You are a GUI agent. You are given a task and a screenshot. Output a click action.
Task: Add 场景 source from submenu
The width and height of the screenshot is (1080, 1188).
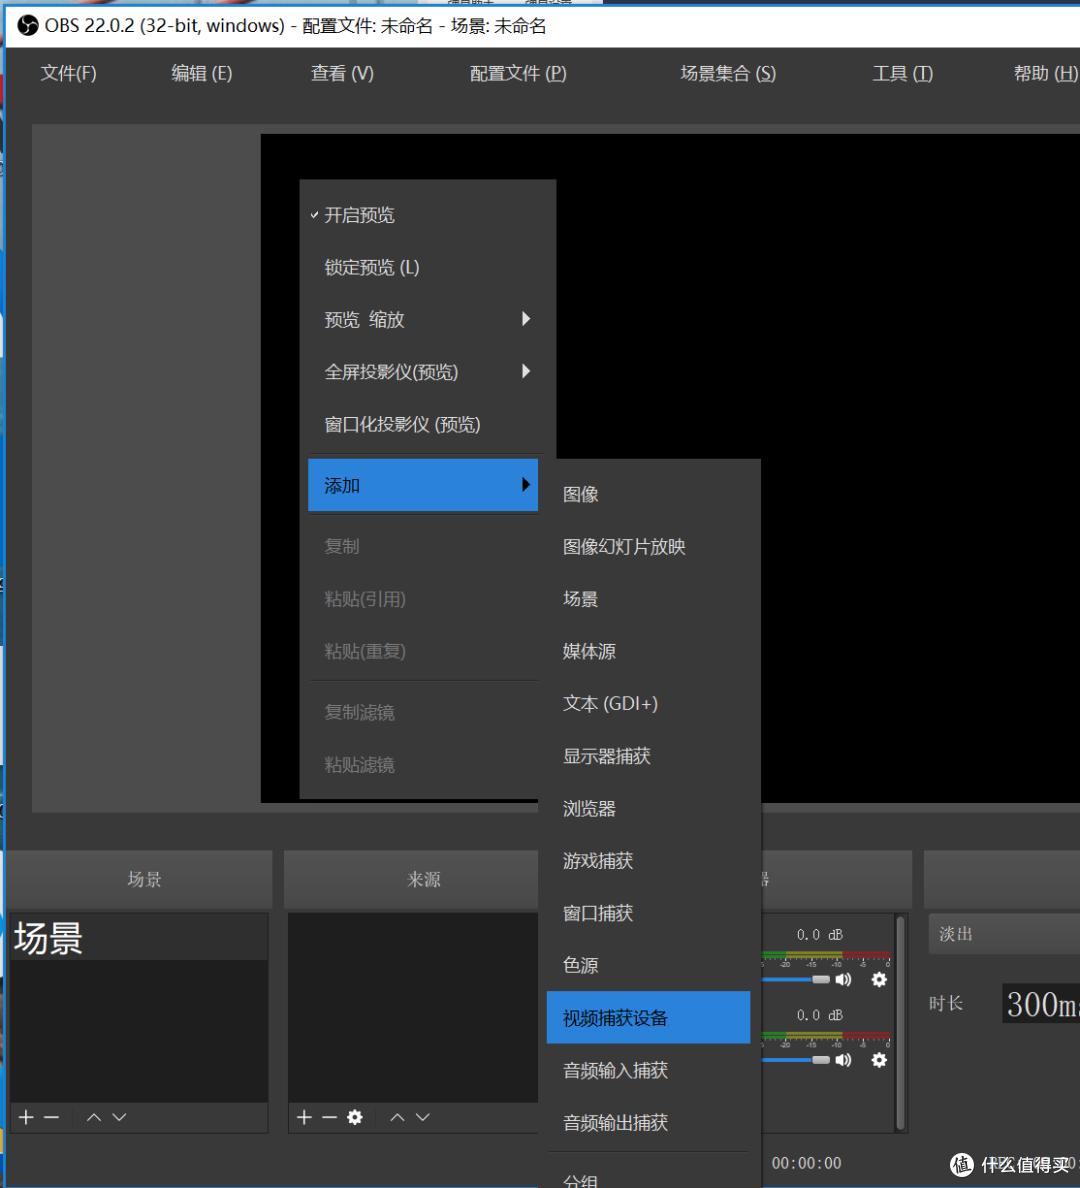pos(649,599)
